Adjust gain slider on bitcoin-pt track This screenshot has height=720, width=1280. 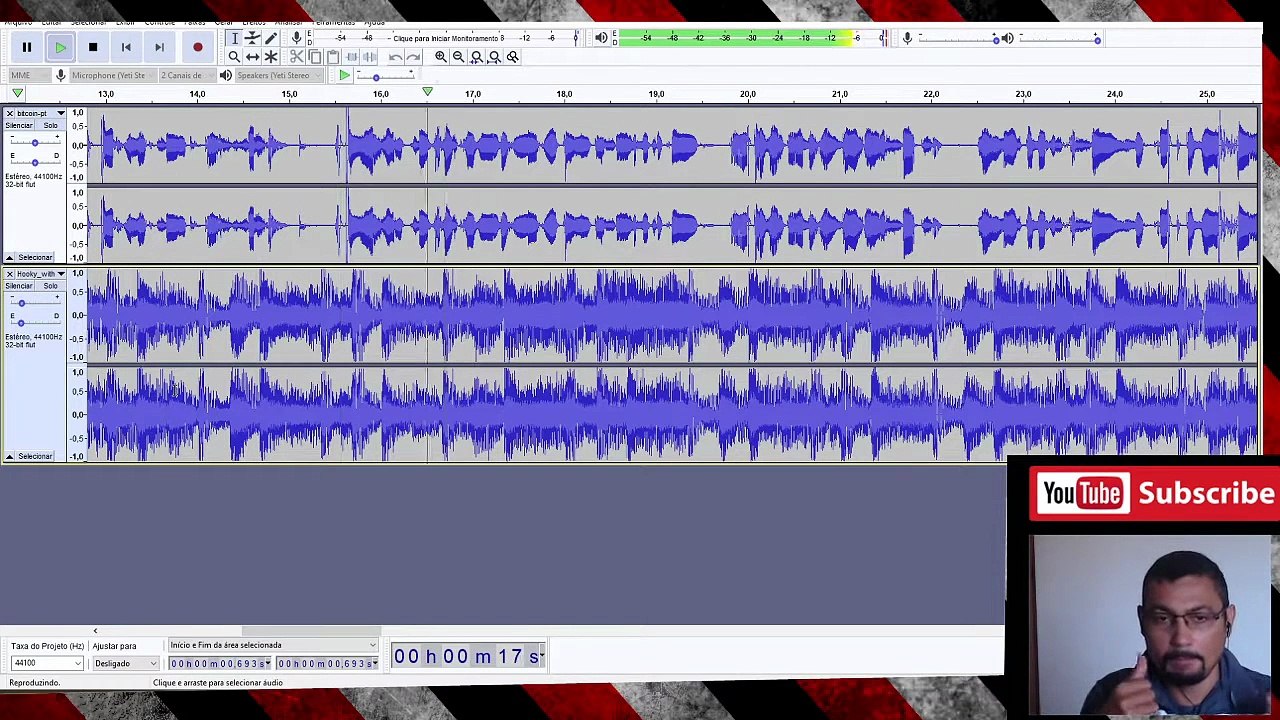[34, 142]
